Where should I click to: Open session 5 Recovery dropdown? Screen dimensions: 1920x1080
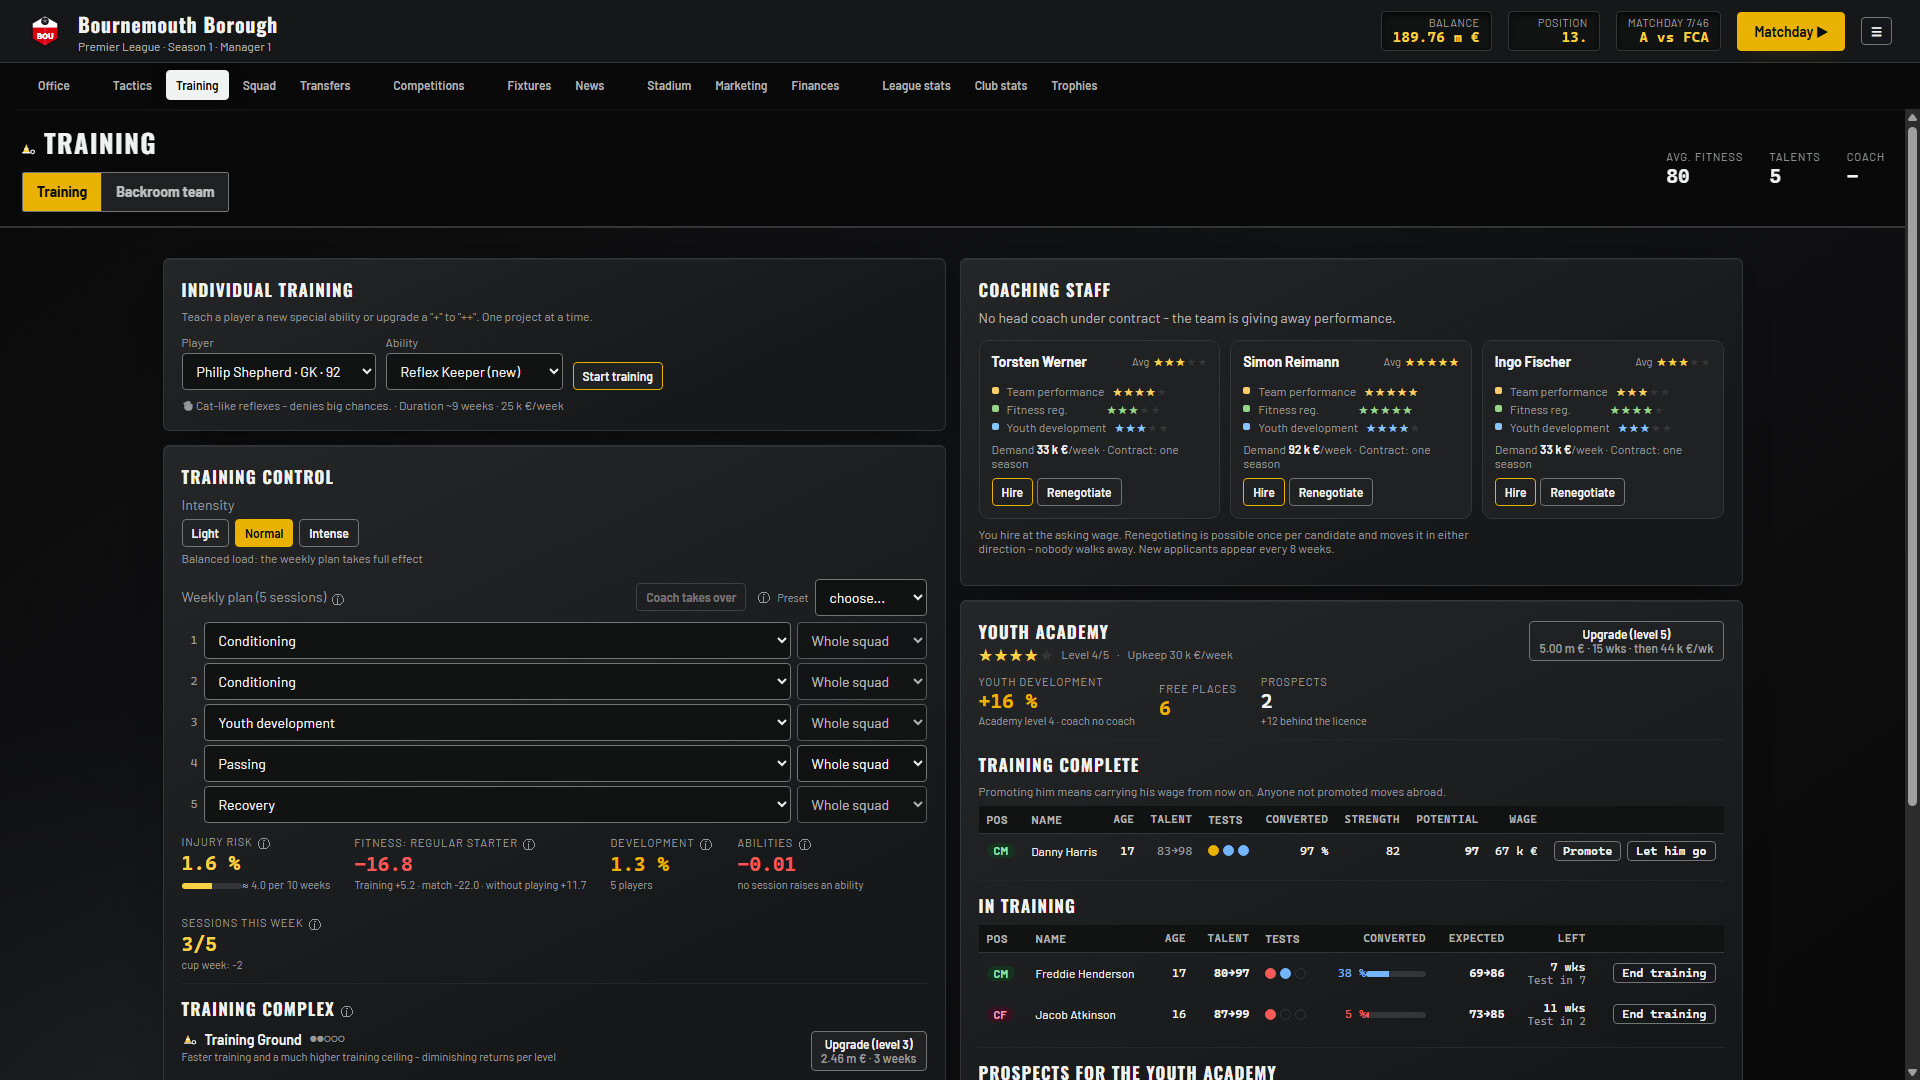[x=497, y=805]
